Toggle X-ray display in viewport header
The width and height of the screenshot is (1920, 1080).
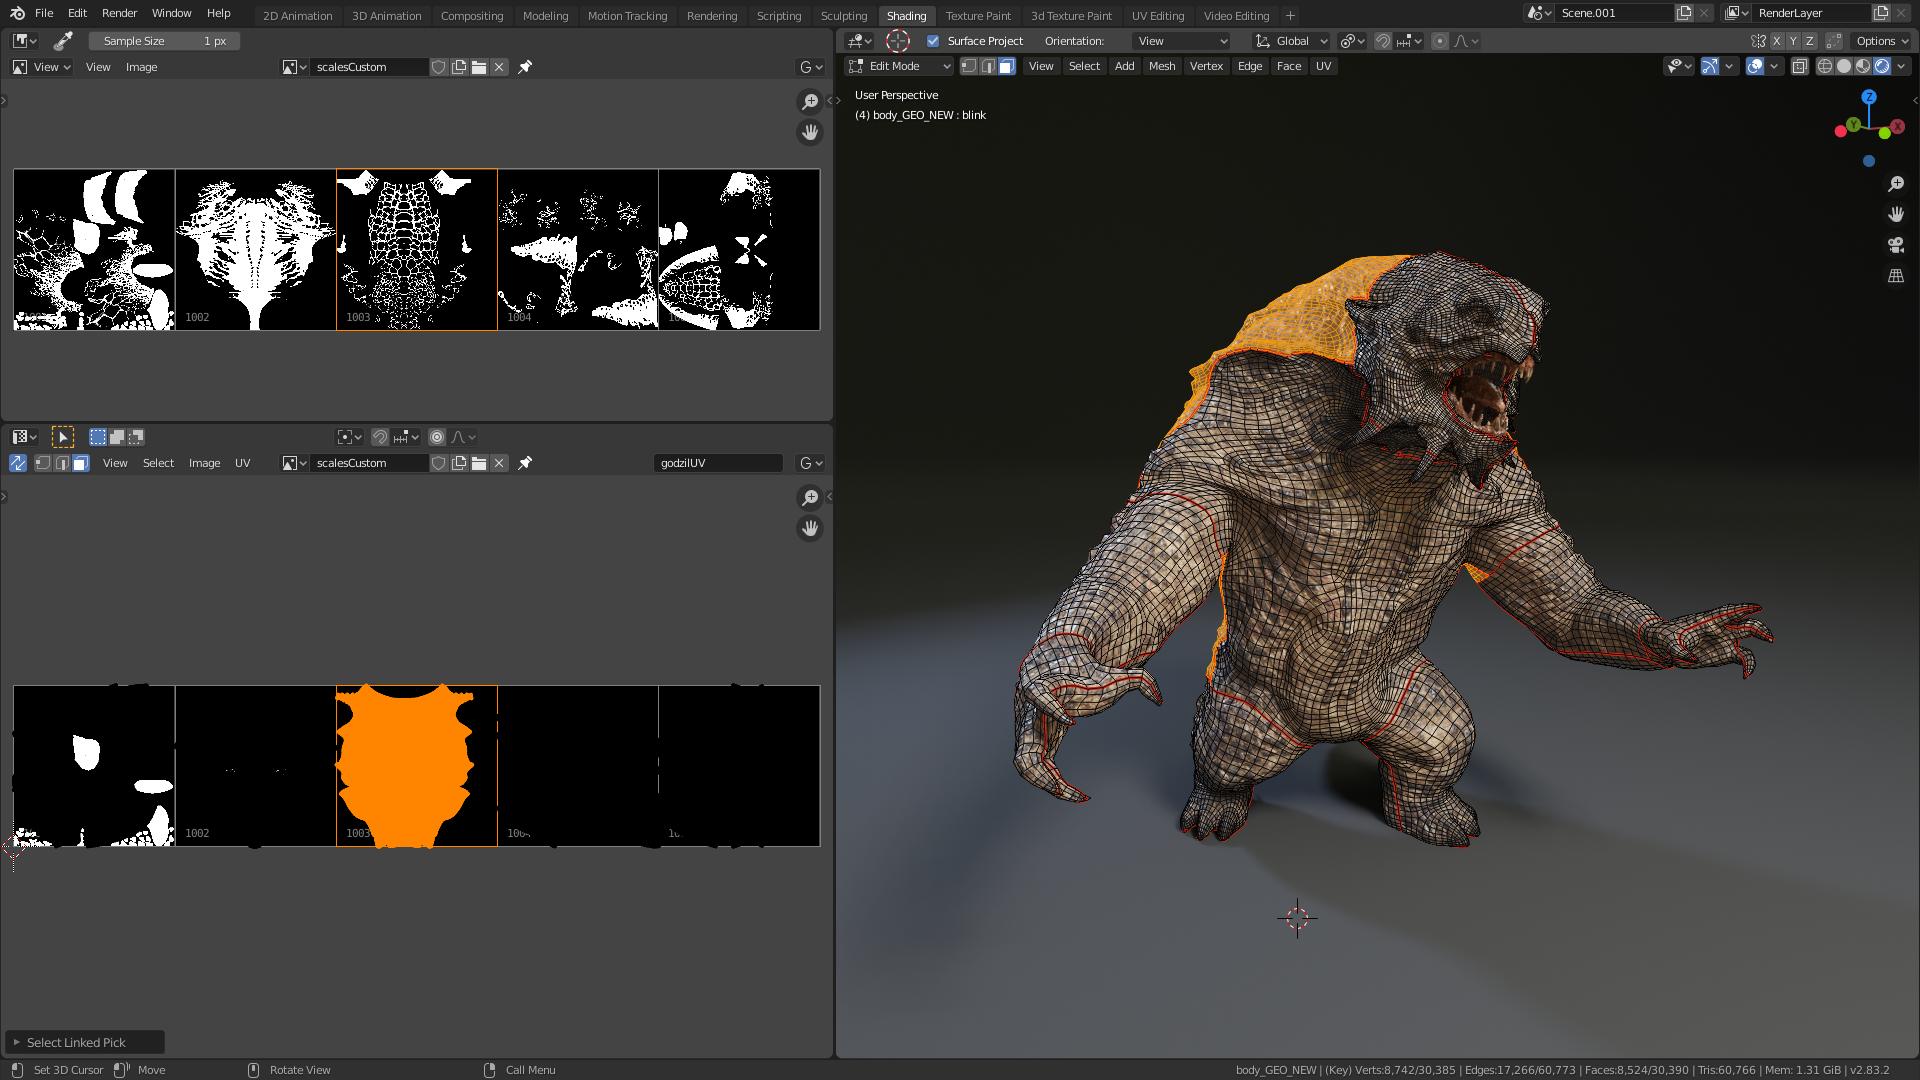[1799, 66]
